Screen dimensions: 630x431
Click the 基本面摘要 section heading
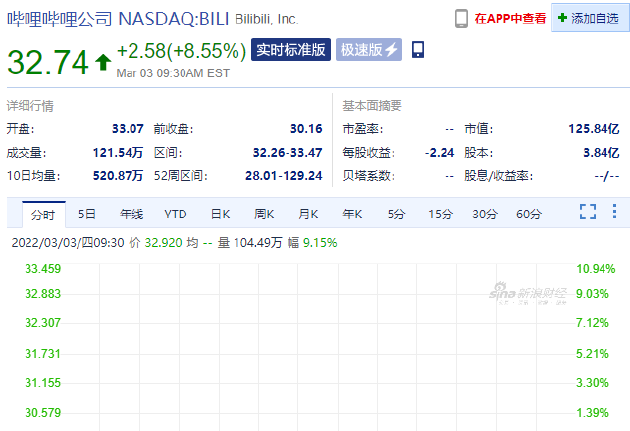click(372, 106)
